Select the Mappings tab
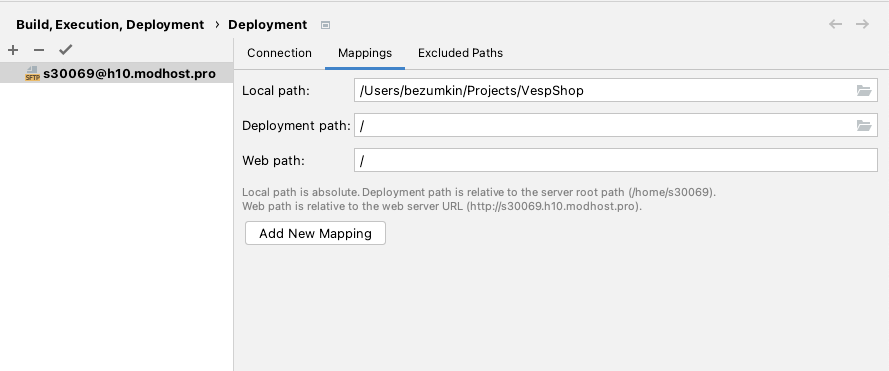Image resolution: width=889 pixels, height=371 pixels. [x=365, y=53]
